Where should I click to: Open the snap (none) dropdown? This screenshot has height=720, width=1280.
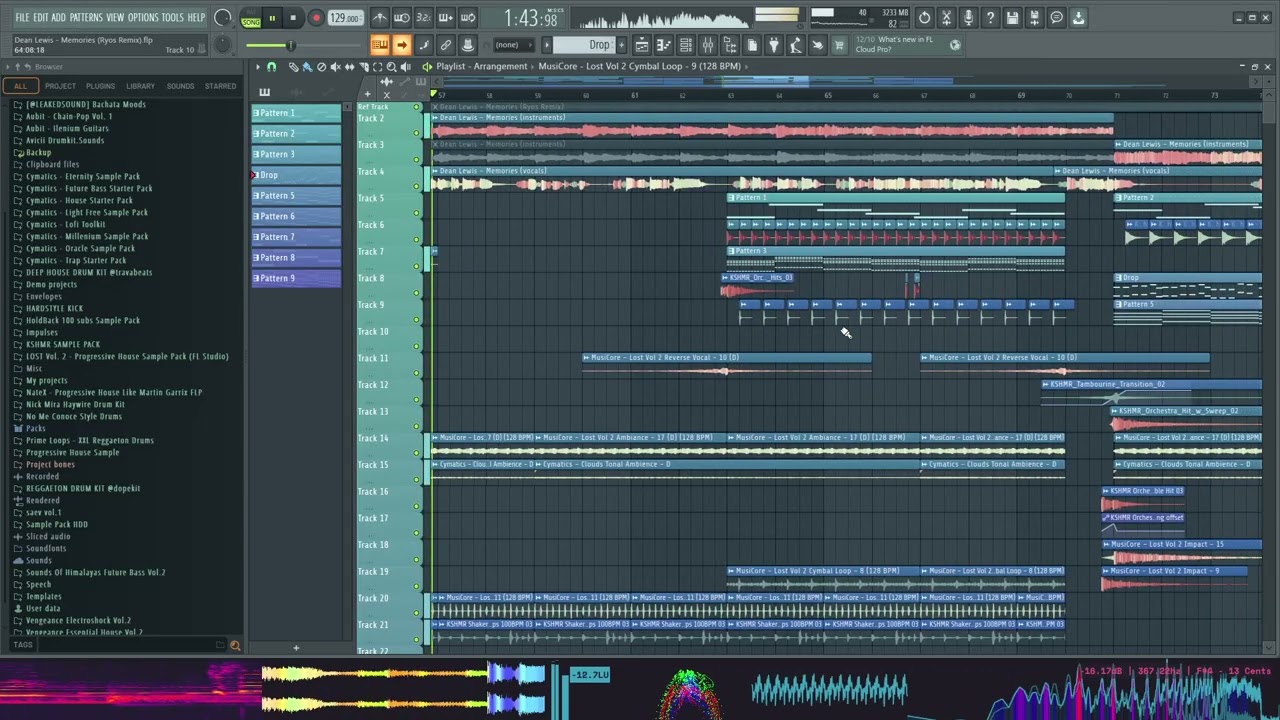pos(512,45)
